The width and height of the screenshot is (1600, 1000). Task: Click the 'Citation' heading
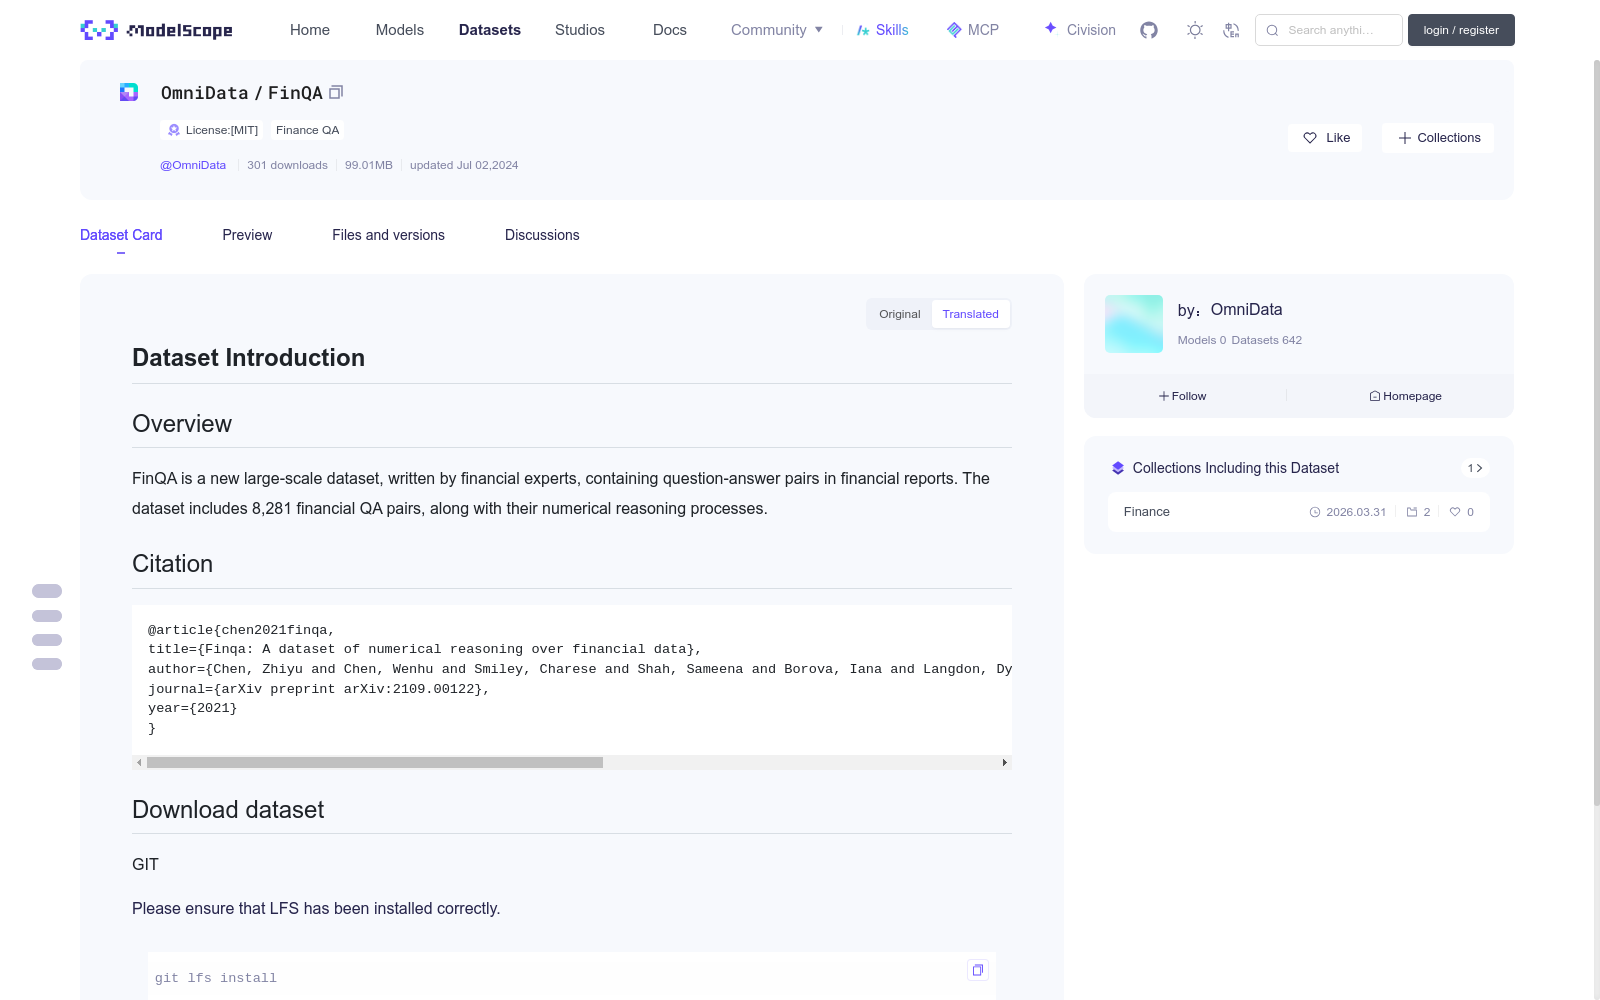(172, 564)
